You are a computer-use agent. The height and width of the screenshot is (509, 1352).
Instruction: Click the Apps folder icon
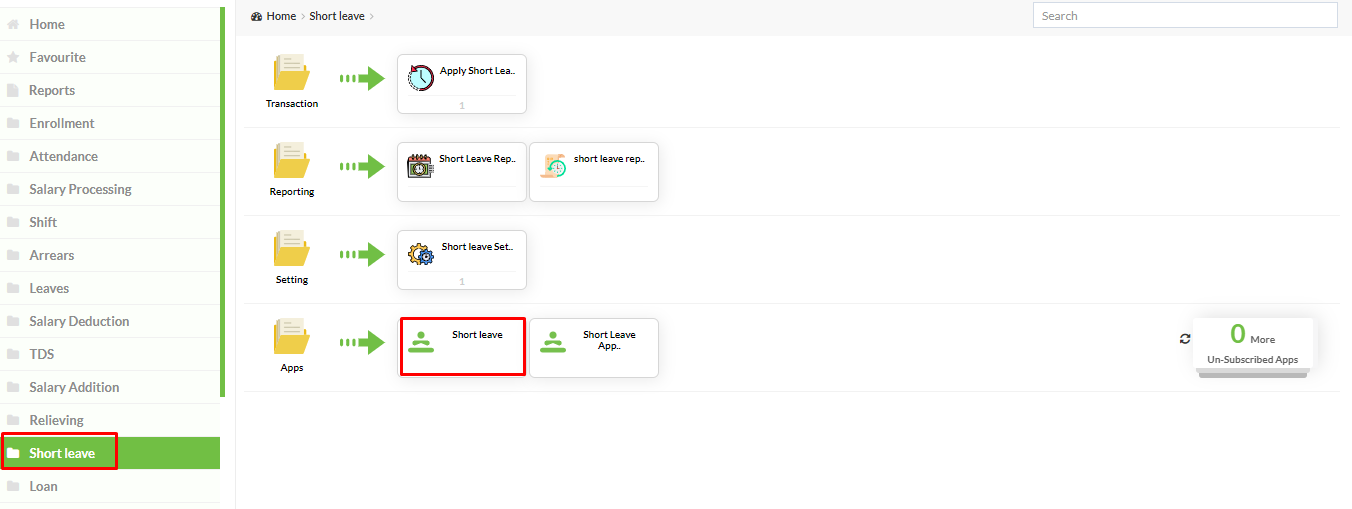click(x=292, y=338)
